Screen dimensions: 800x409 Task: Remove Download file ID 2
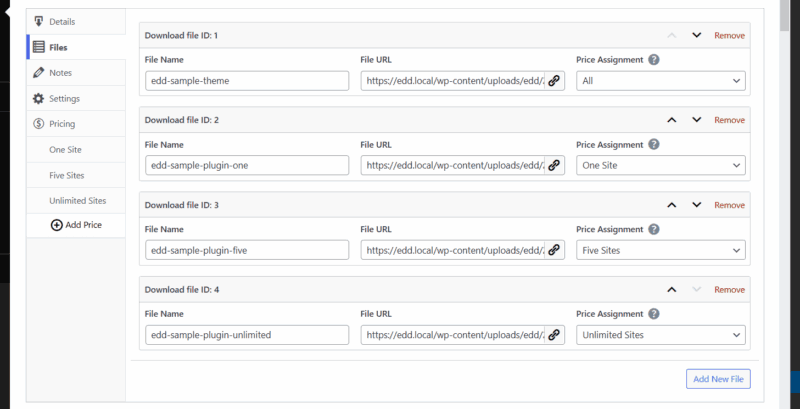point(729,120)
